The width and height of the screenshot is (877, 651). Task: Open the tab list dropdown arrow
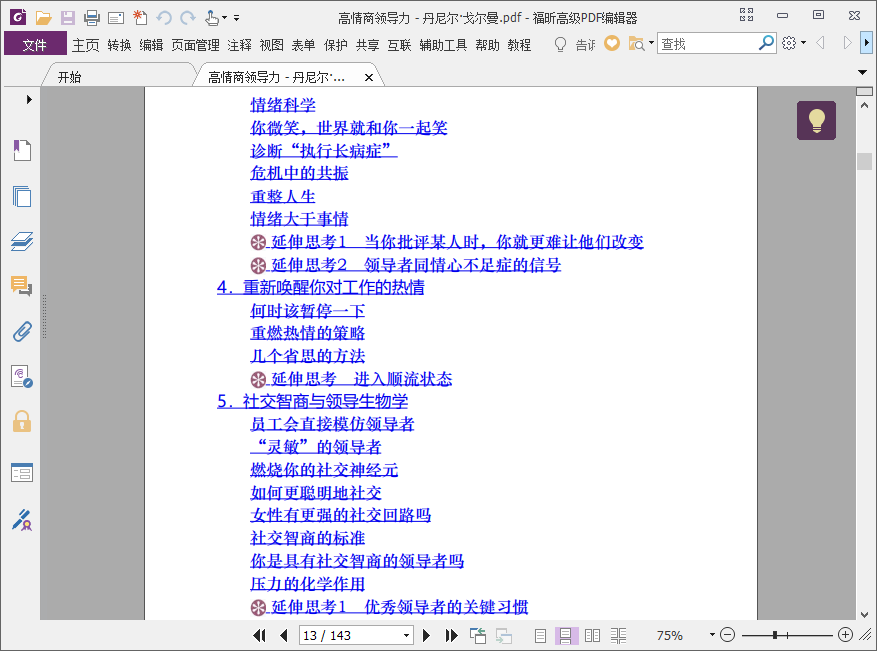pyautogui.click(x=862, y=72)
